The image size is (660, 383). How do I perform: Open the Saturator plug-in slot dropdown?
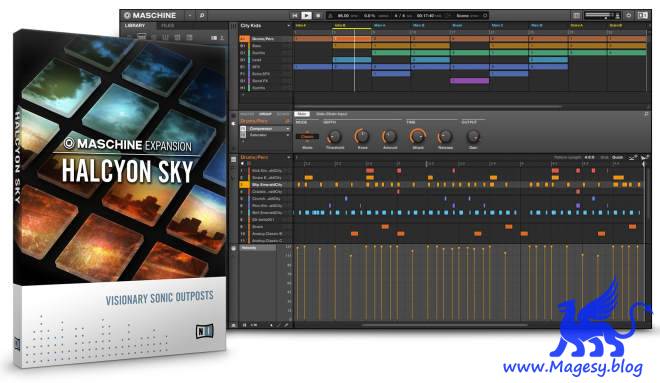click(288, 135)
